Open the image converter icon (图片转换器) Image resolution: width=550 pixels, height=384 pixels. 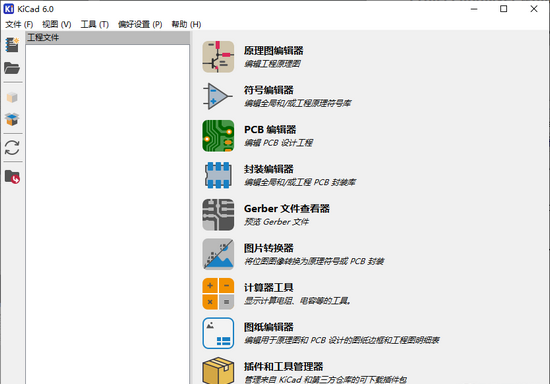(218, 254)
